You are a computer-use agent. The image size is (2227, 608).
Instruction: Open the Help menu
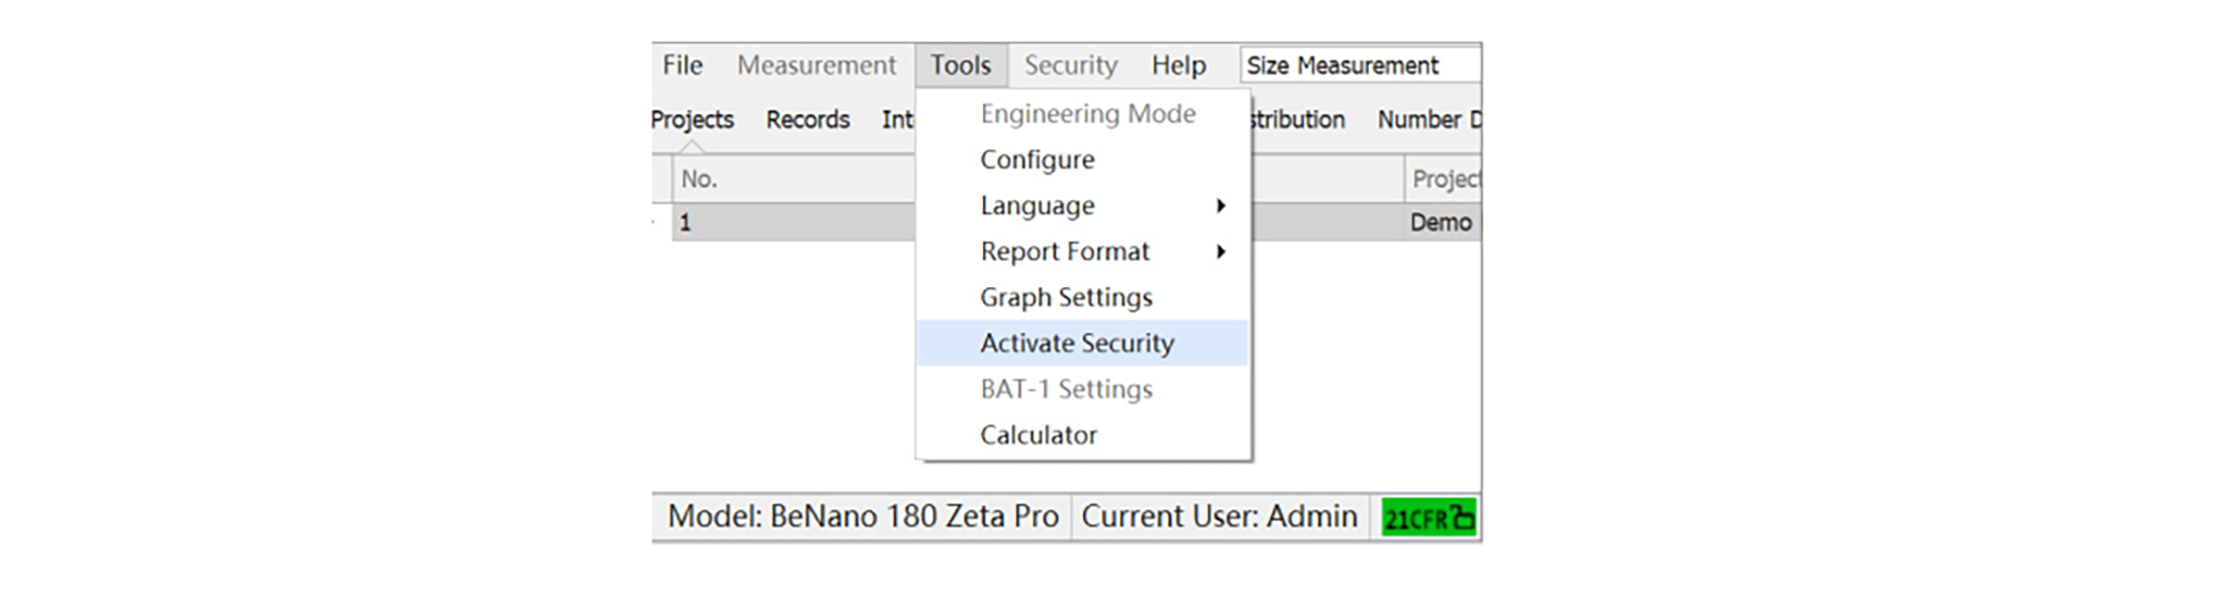coord(1178,66)
